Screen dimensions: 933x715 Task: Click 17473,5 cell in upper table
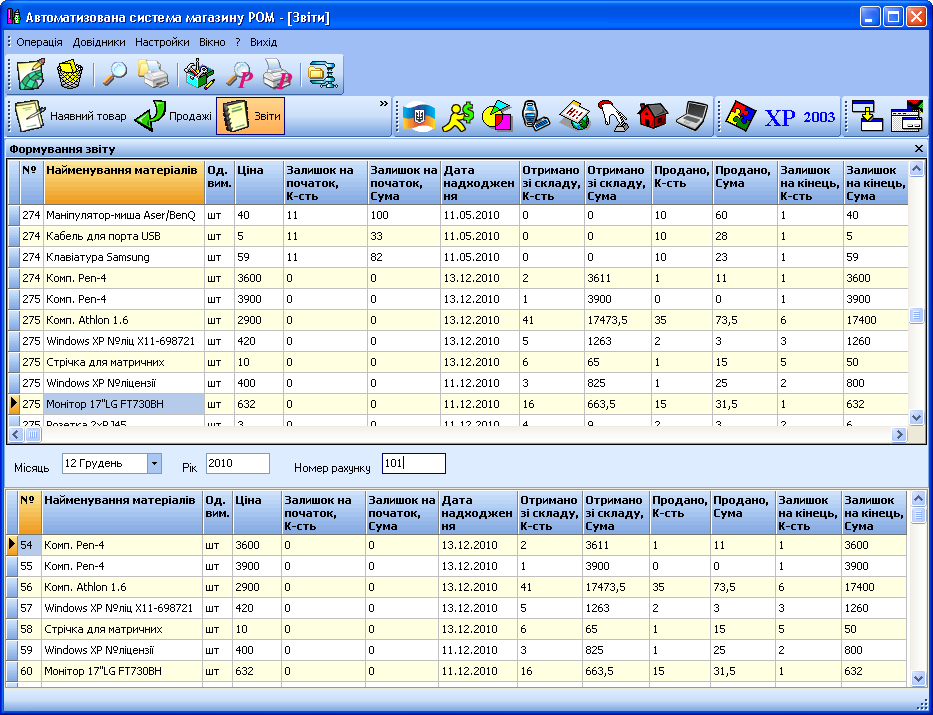click(618, 320)
